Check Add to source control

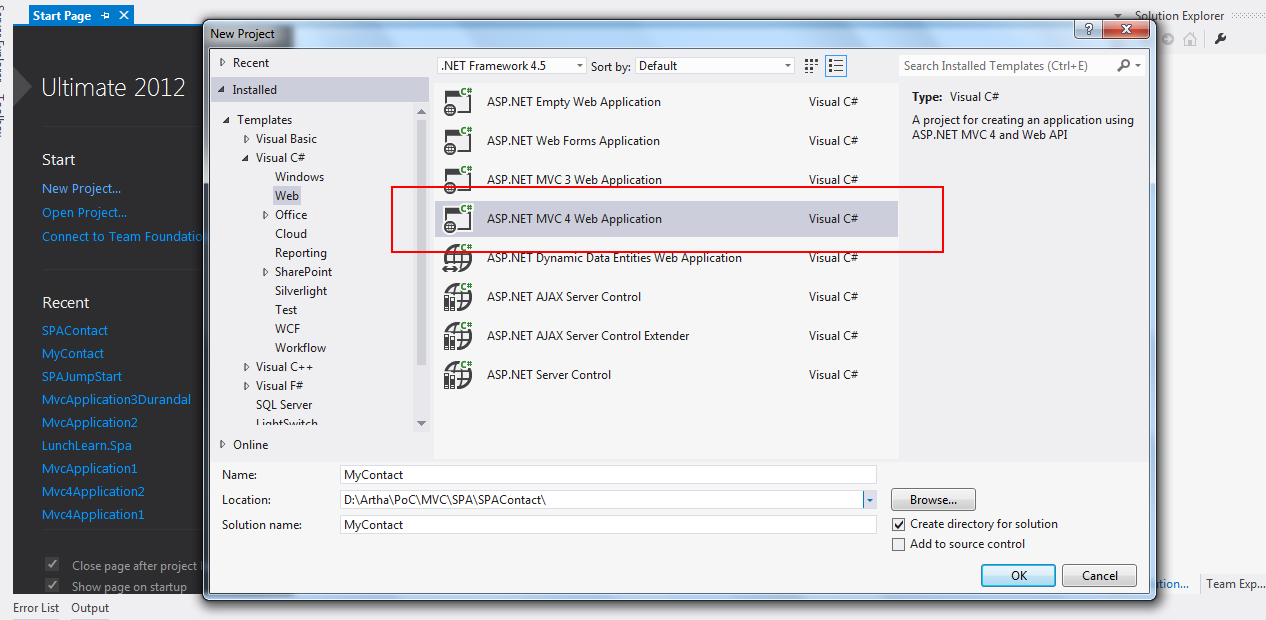point(898,544)
